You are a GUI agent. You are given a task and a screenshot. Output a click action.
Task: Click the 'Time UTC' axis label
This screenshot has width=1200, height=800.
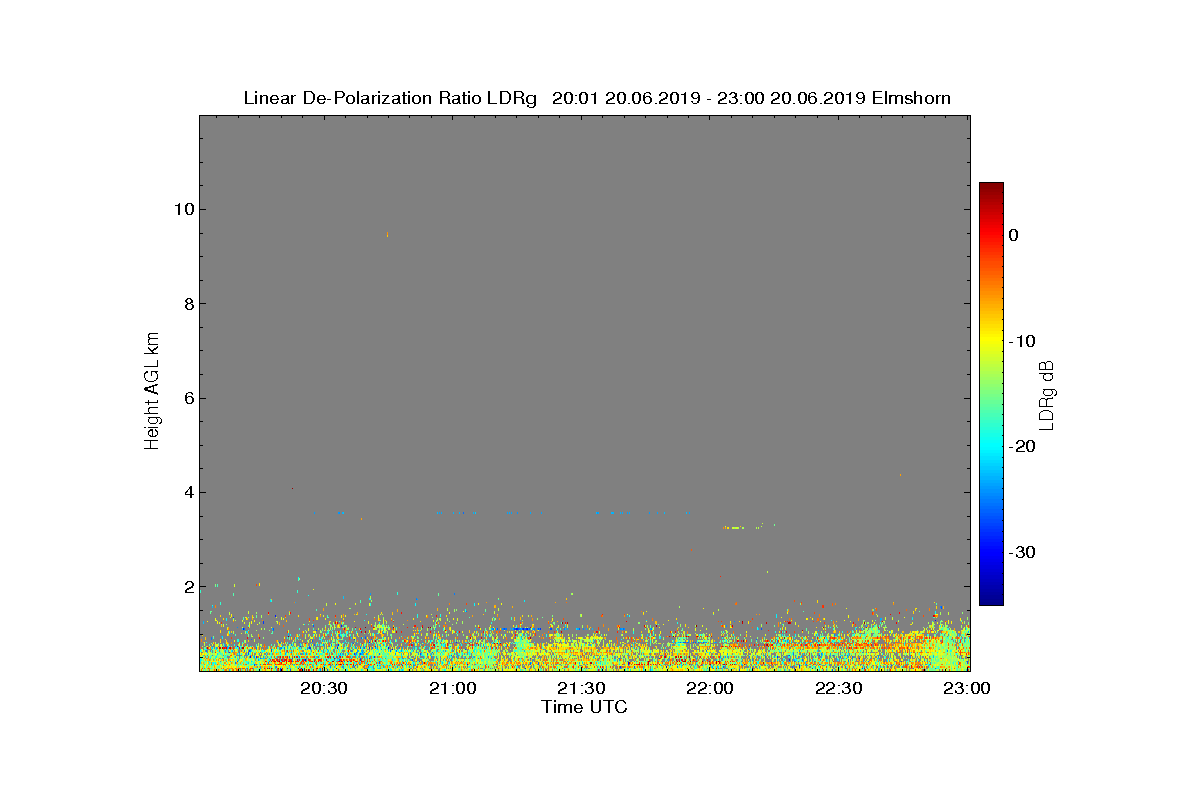tap(584, 707)
